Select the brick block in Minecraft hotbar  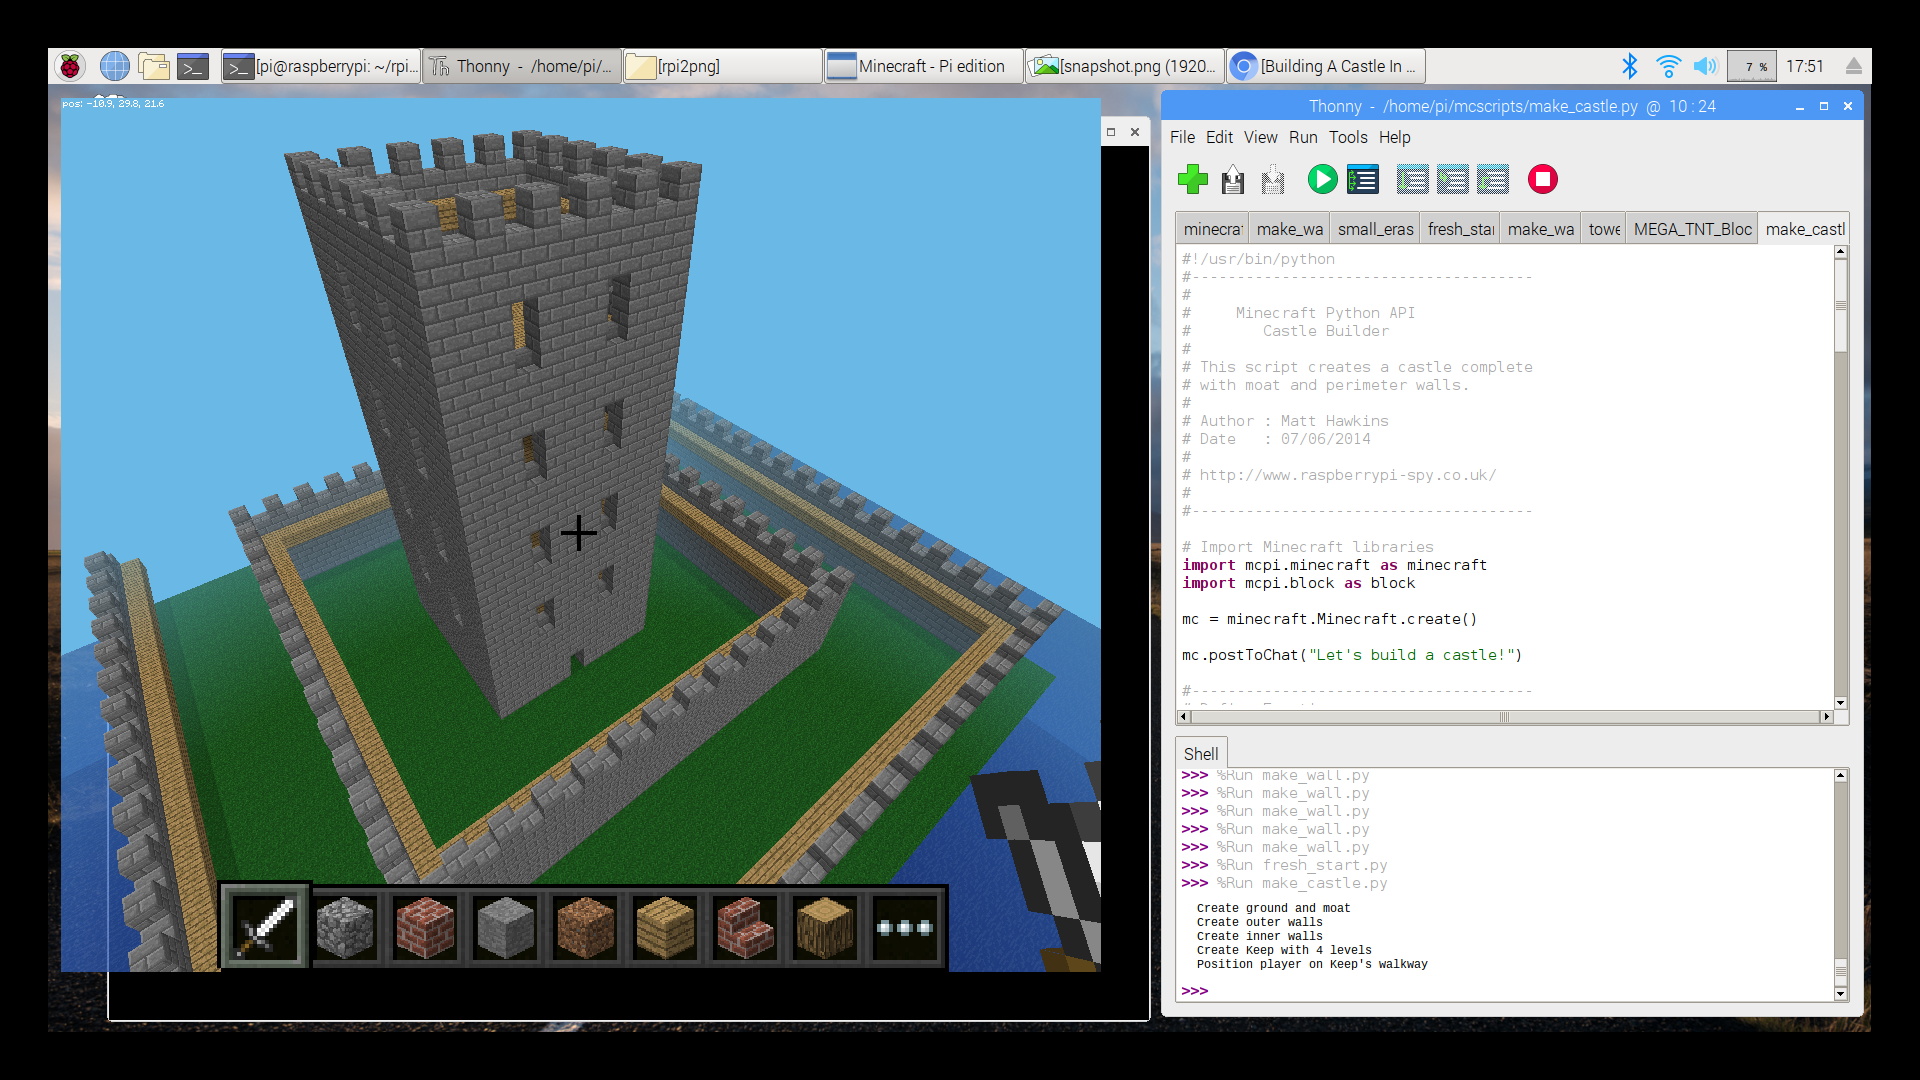point(425,927)
